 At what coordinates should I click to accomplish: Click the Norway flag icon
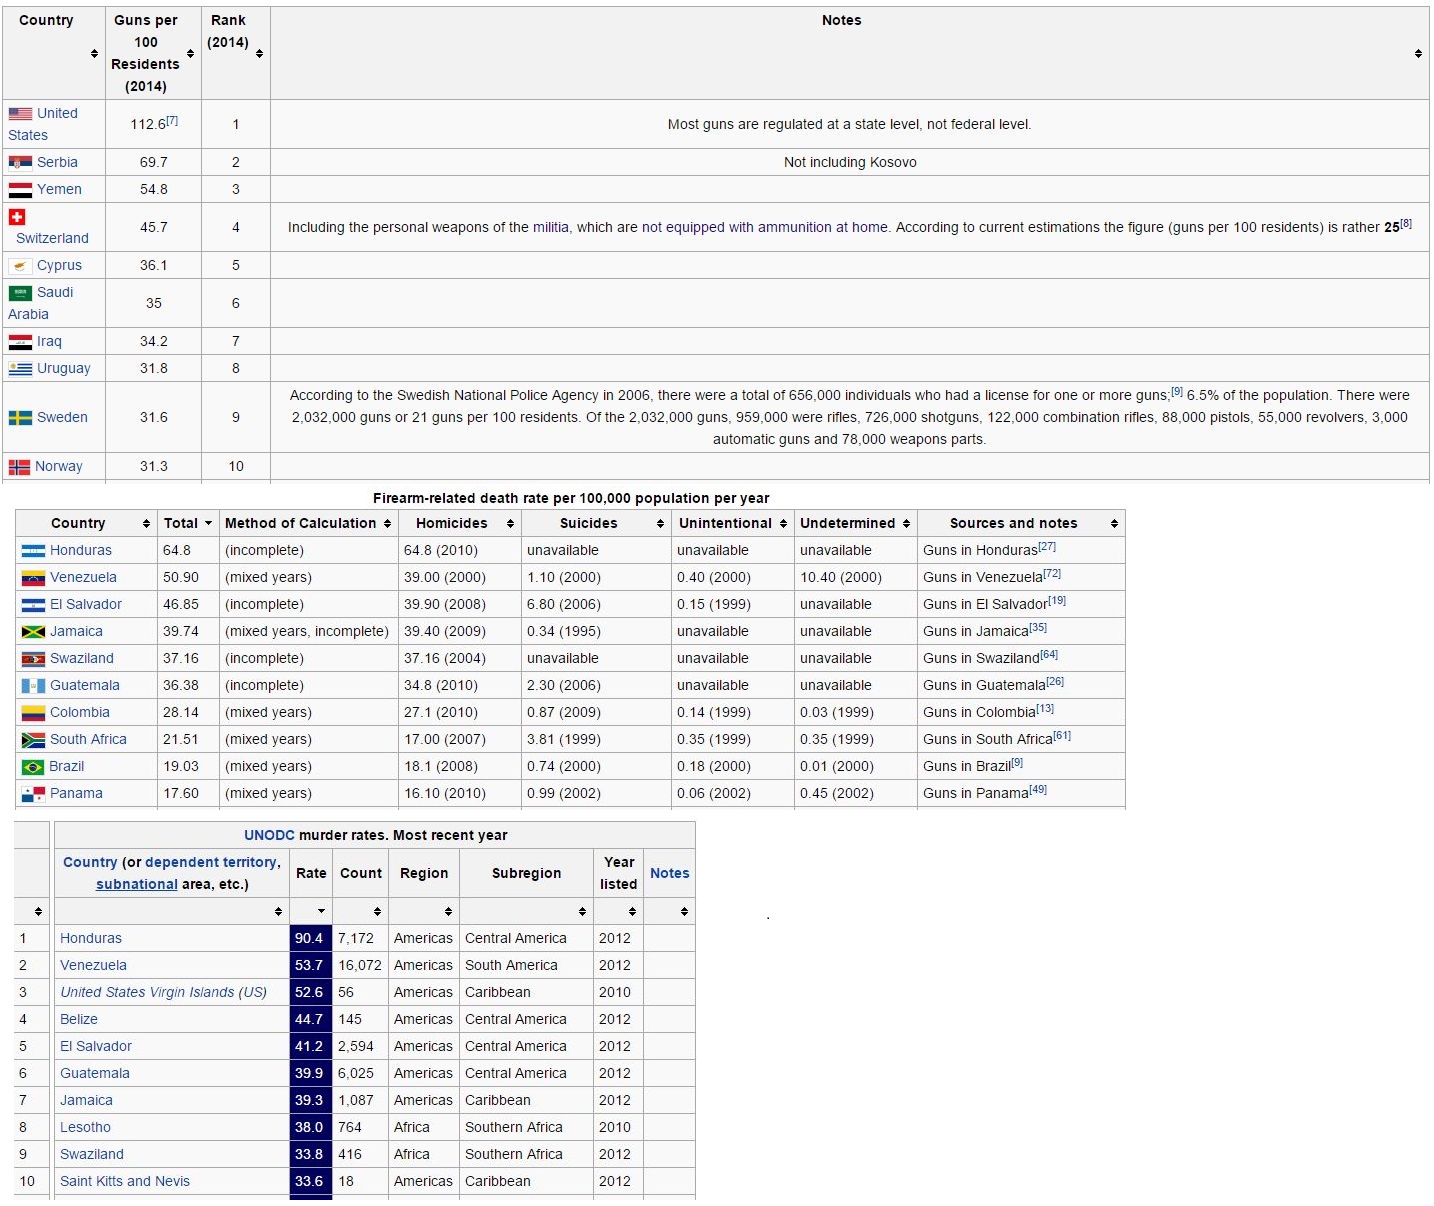19,466
